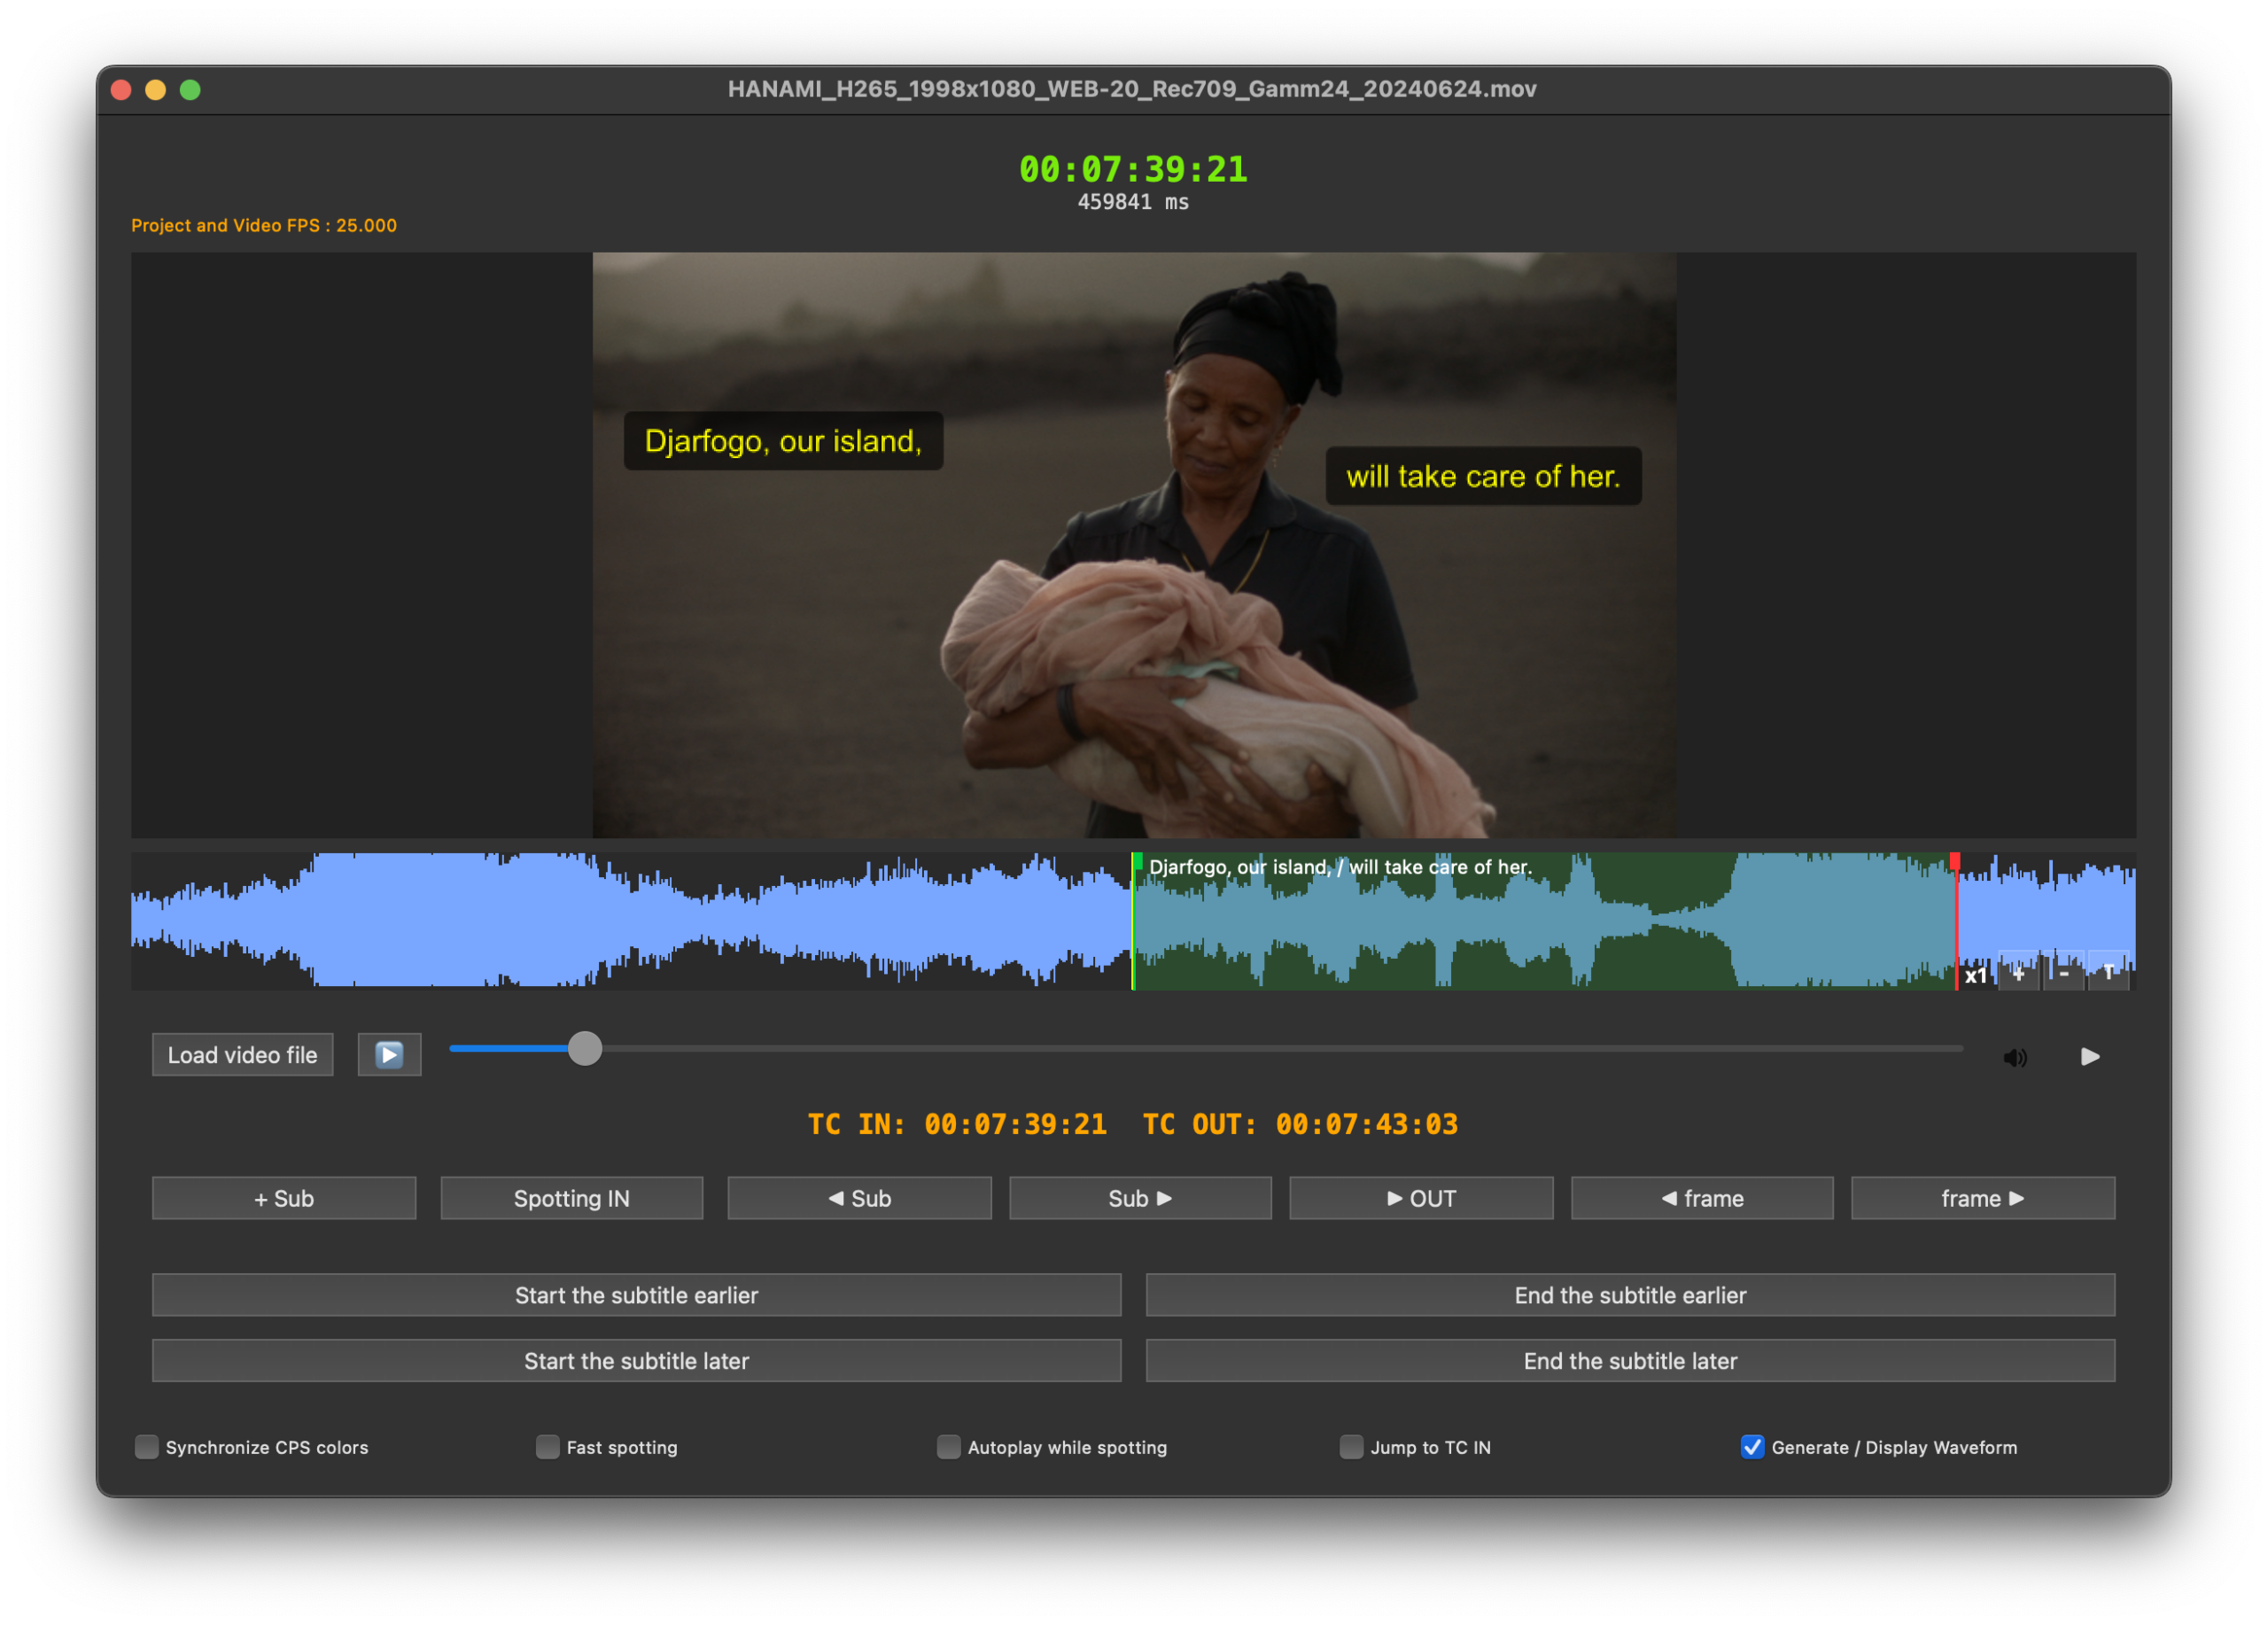The height and width of the screenshot is (1625, 2268).
Task: Enable Fast spotting checkbox
Action: click(x=547, y=1446)
